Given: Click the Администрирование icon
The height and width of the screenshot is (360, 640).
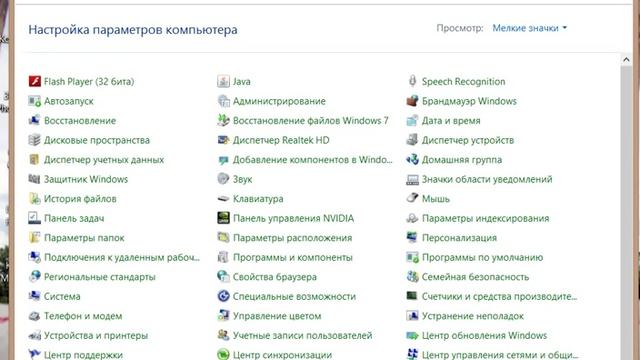Looking at the screenshot, I should (x=223, y=101).
